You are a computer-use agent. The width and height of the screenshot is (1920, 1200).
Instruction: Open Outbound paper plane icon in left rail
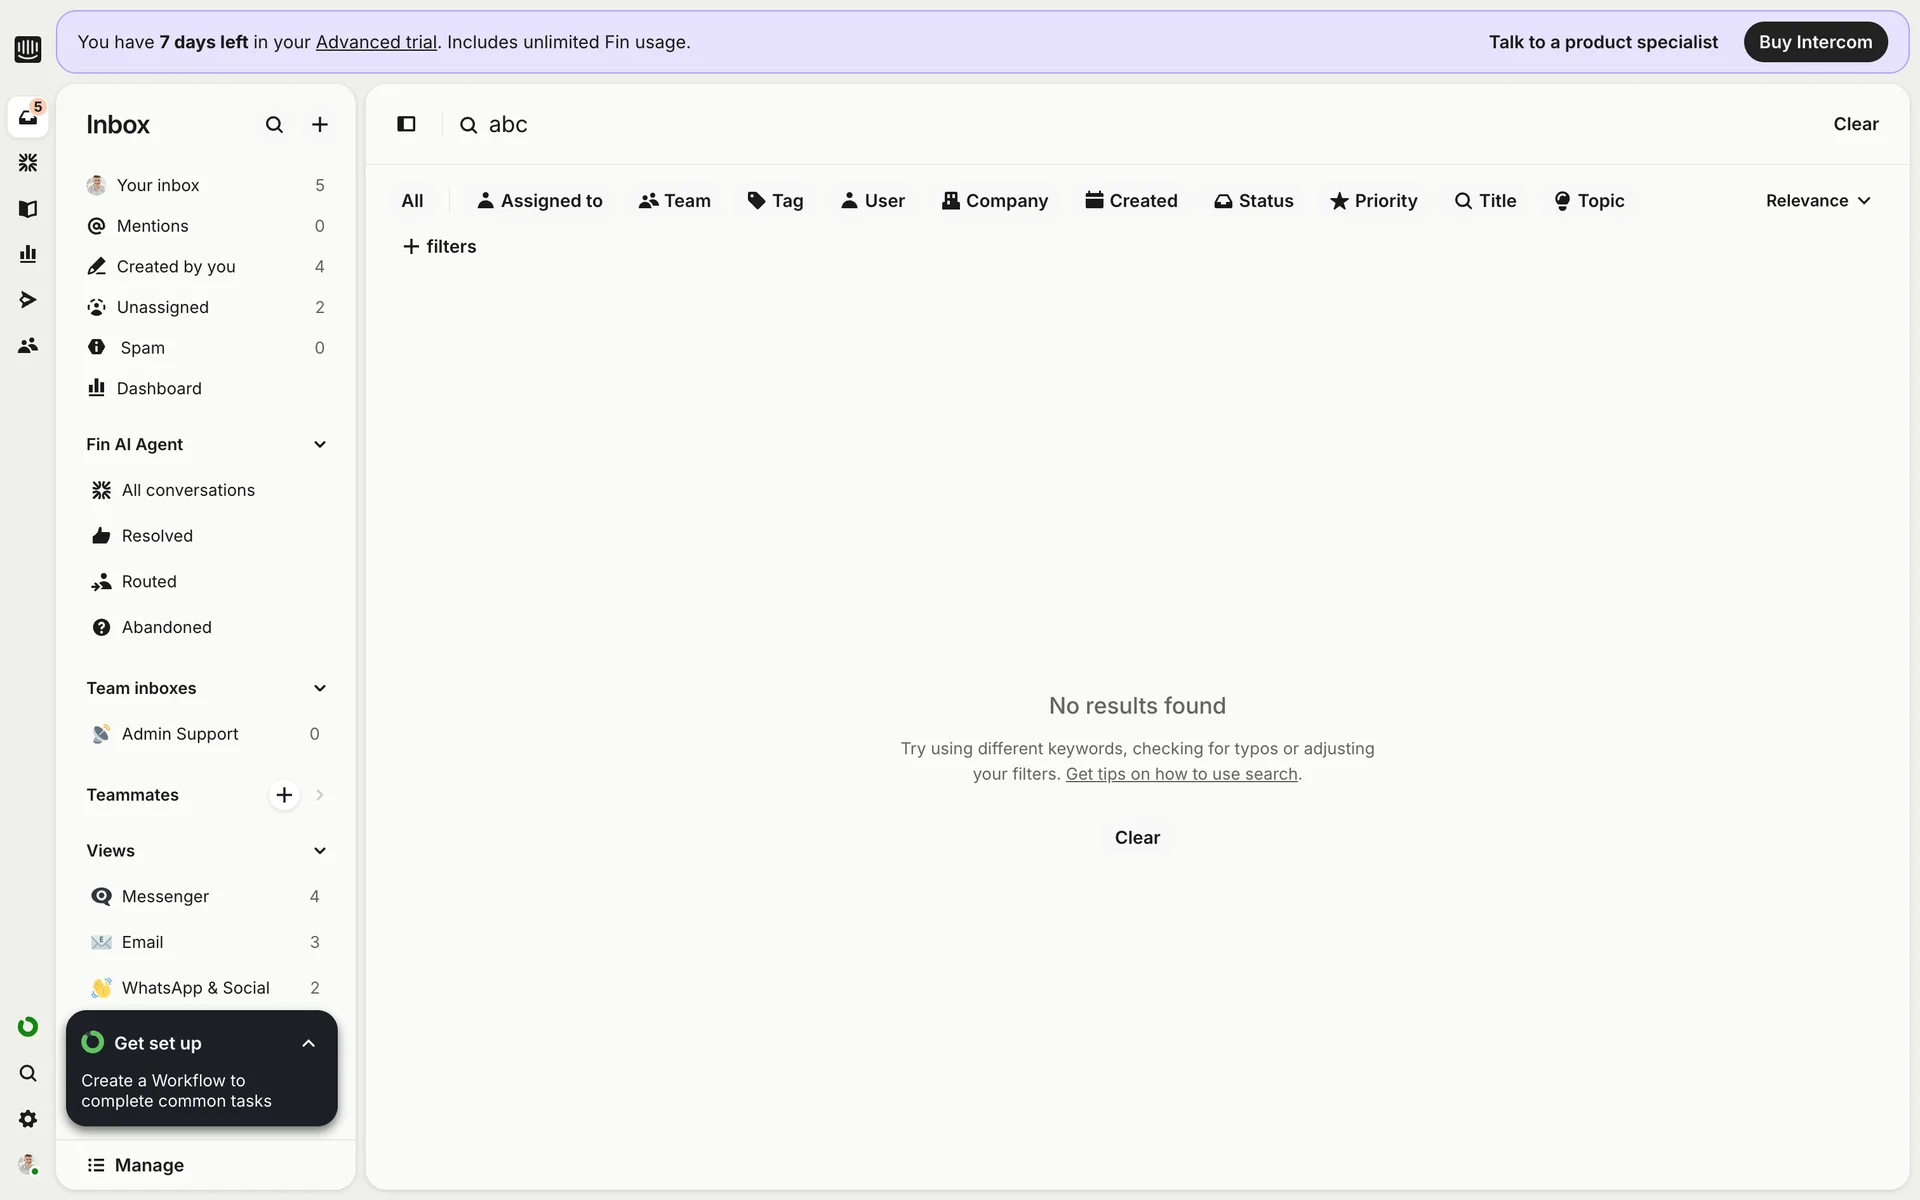pyautogui.click(x=28, y=300)
